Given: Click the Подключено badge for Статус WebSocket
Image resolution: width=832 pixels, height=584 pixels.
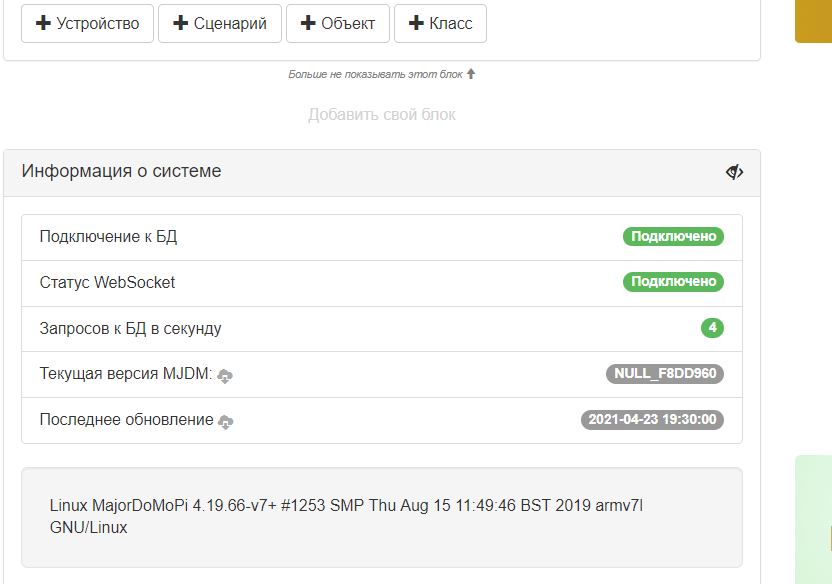Looking at the screenshot, I should click(x=673, y=282).
